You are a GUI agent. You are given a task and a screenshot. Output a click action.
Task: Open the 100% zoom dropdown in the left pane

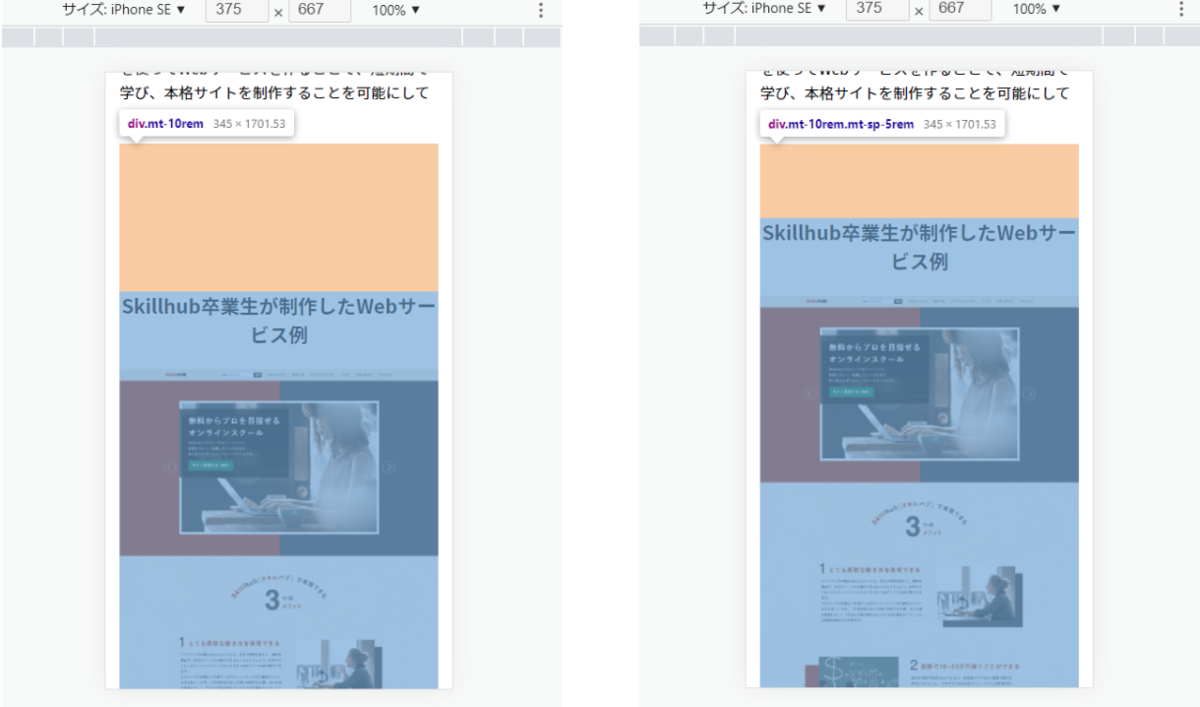392,10
